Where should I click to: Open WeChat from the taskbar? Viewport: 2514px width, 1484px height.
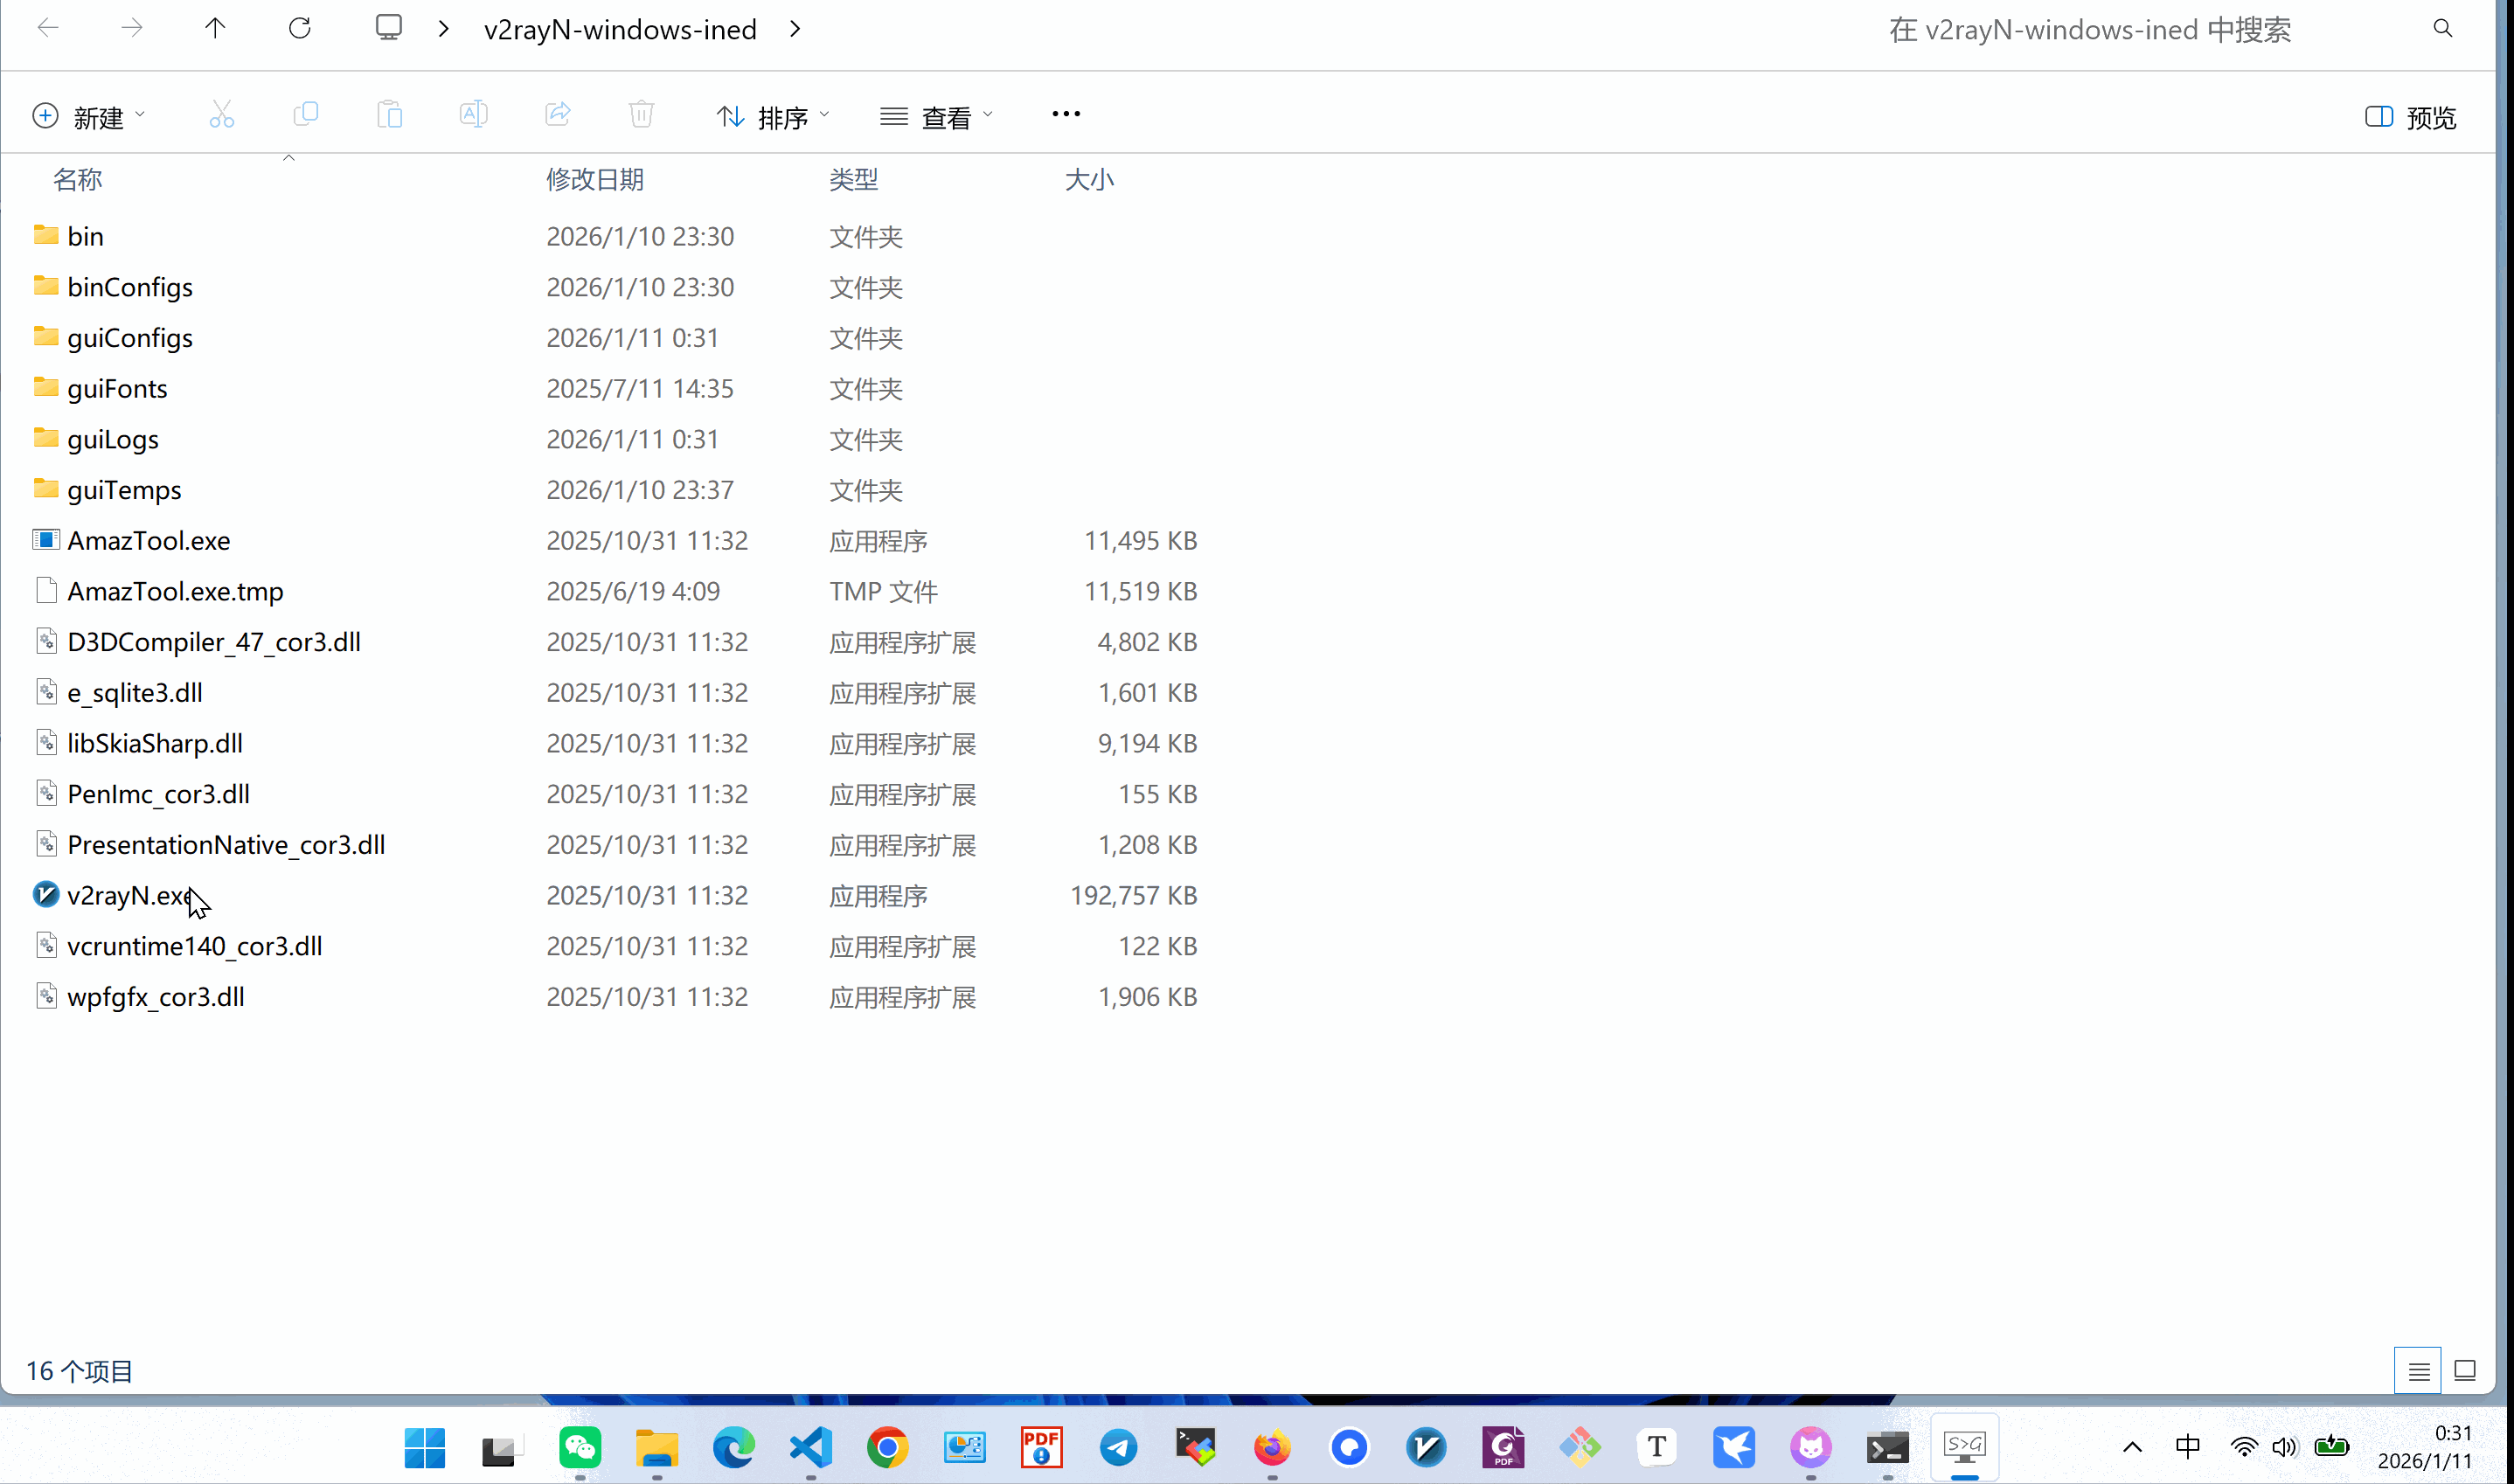point(580,1447)
